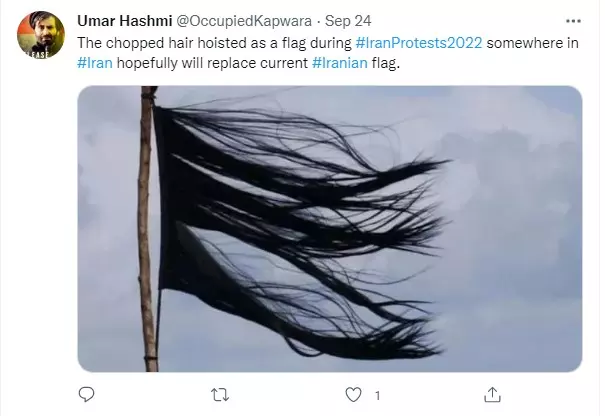Screen dimensions: 605x416
Task: Retweet this post using the retweet icon
Action: click(x=220, y=395)
